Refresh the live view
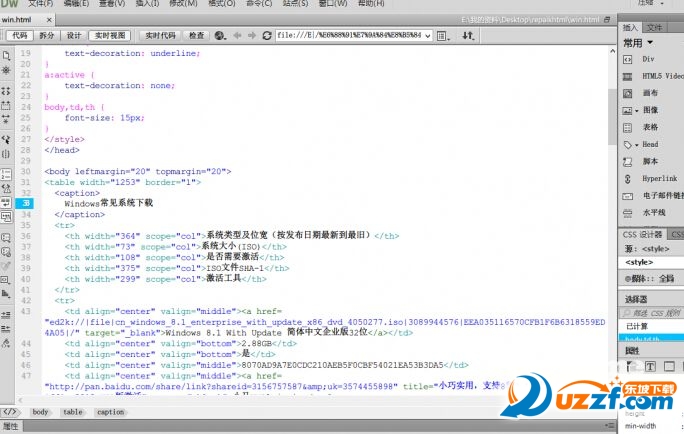The height and width of the screenshot is (434, 684). 267,35
